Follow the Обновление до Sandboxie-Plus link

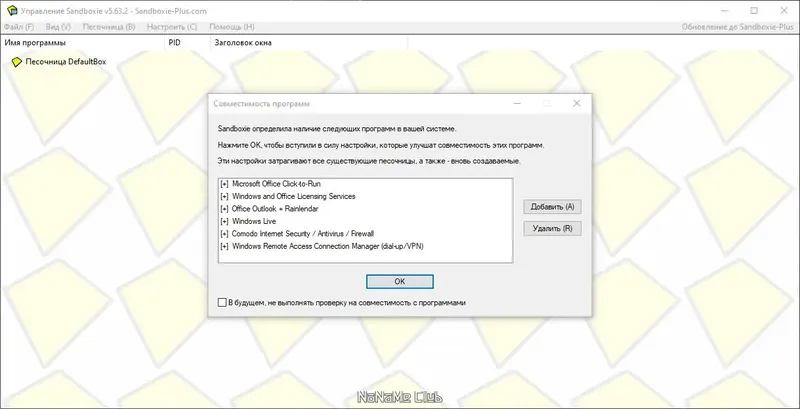[x=738, y=27]
